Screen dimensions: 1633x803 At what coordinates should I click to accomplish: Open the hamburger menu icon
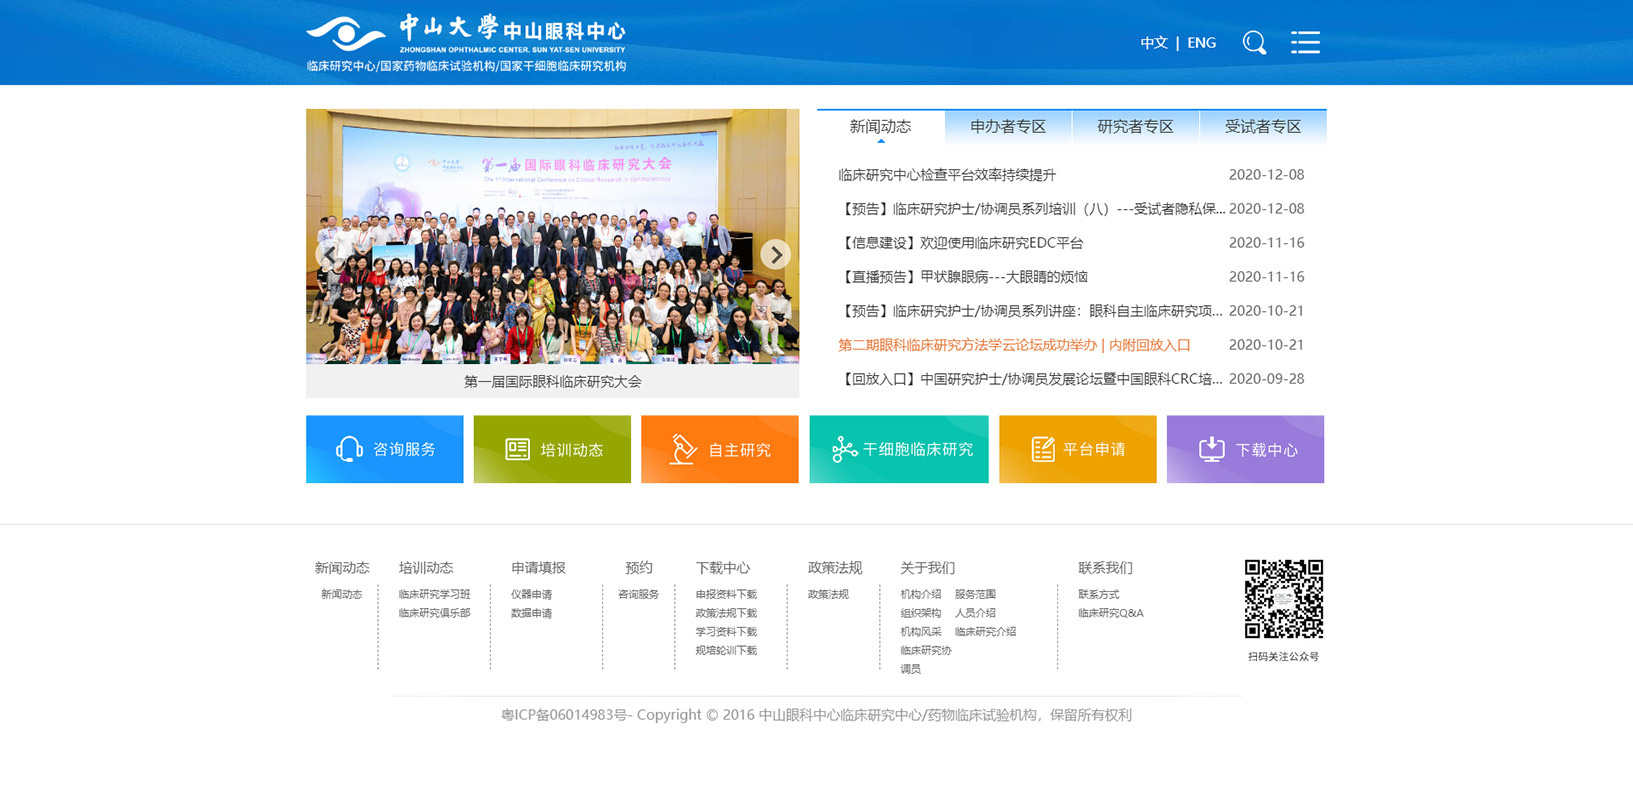[1305, 42]
